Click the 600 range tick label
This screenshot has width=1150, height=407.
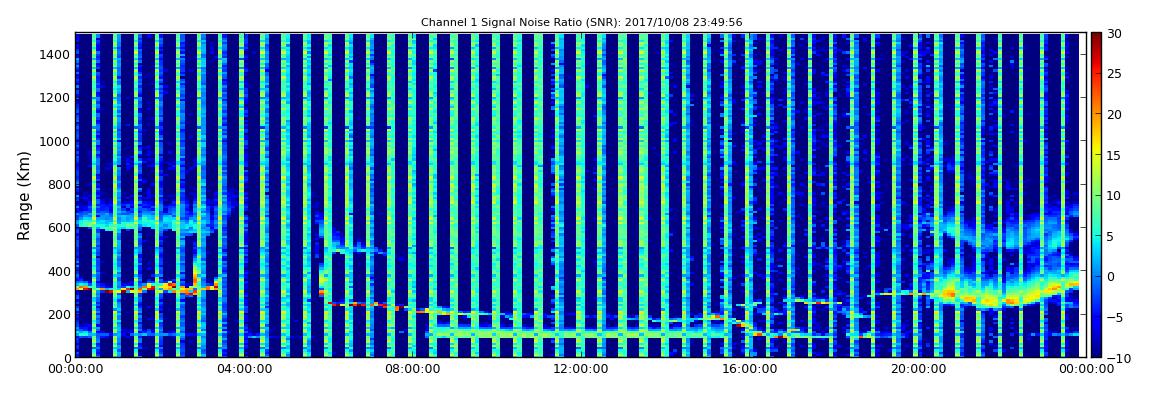59,227
